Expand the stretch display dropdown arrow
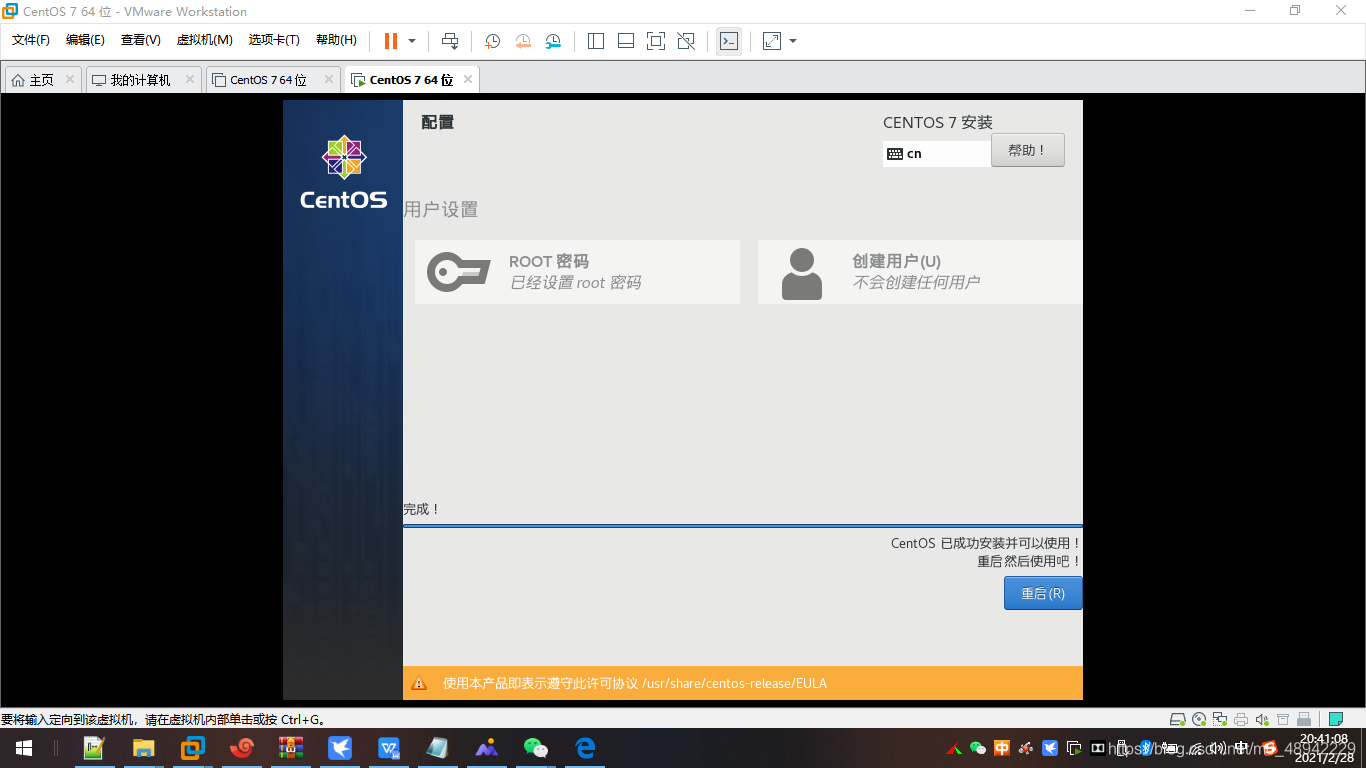Screen dimensions: 1366x768 point(793,41)
